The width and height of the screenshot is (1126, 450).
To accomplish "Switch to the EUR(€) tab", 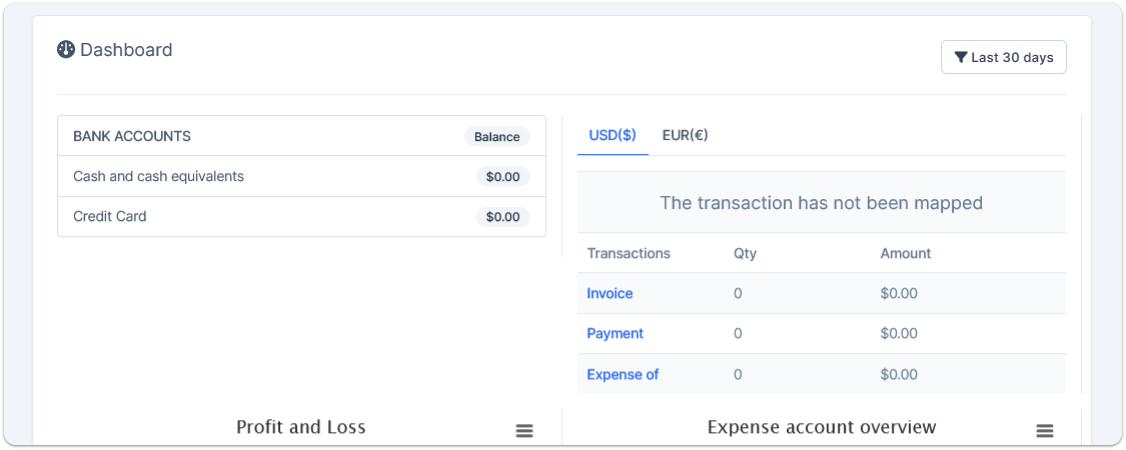I will [685, 135].
